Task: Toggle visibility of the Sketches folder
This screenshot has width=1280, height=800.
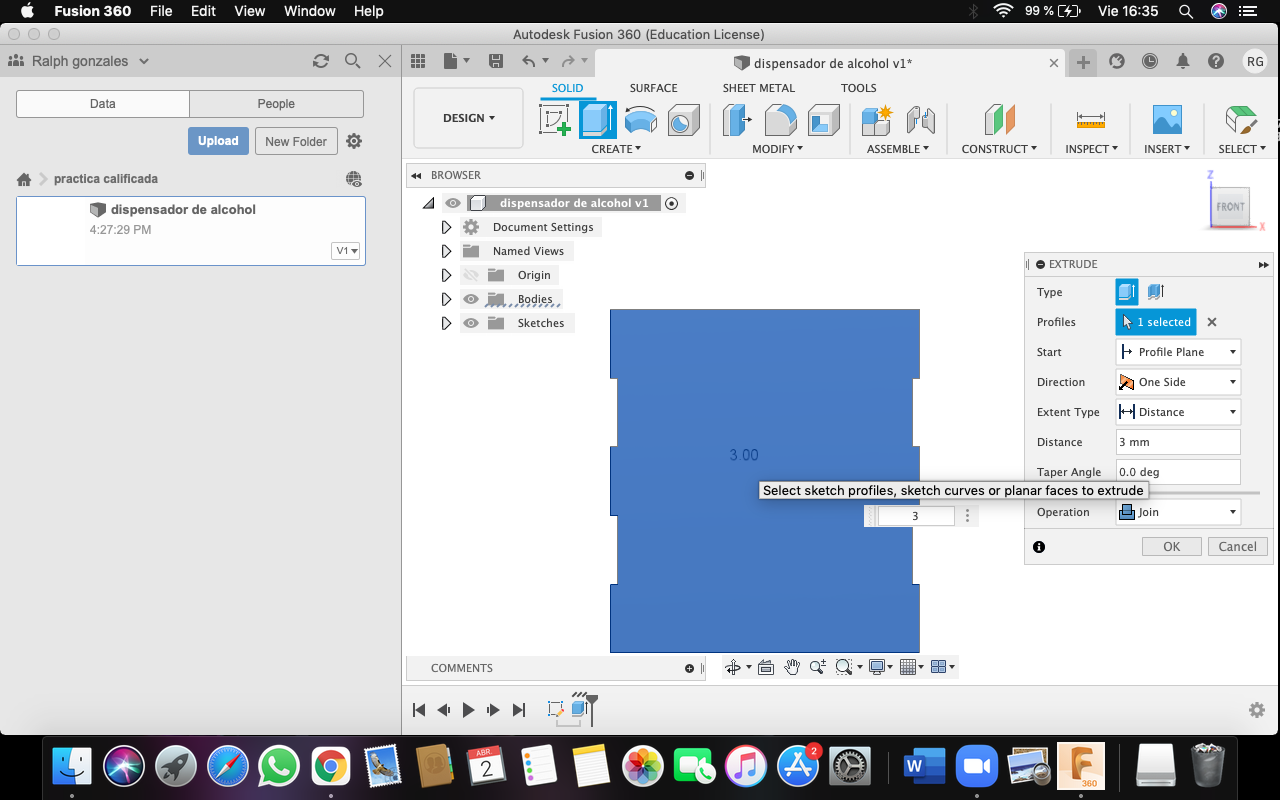Action: point(471,323)
